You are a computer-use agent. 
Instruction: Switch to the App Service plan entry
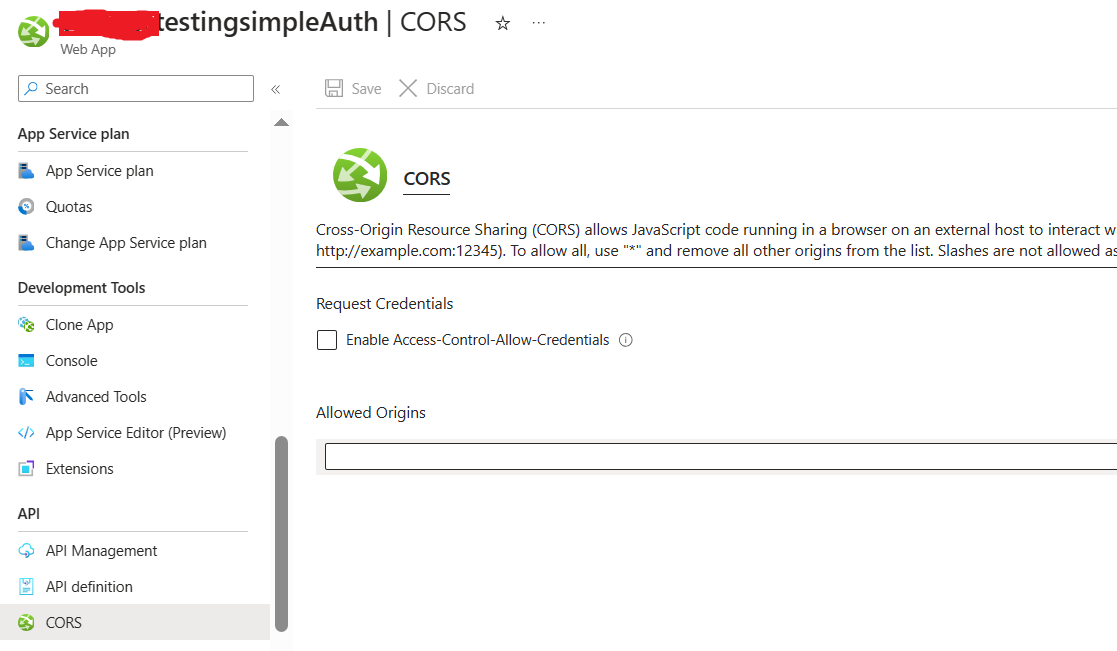99,170
